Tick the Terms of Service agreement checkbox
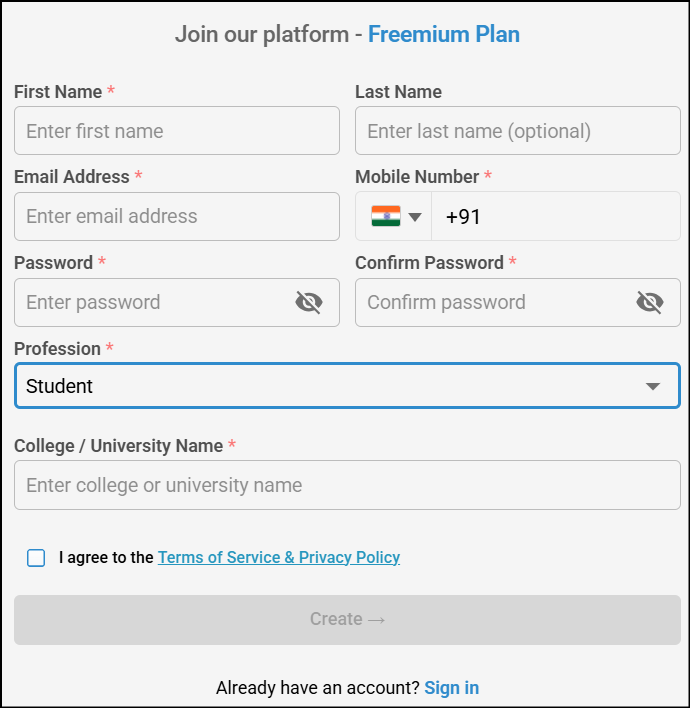Viewport: 690px width, 708px height. [36, 558]
